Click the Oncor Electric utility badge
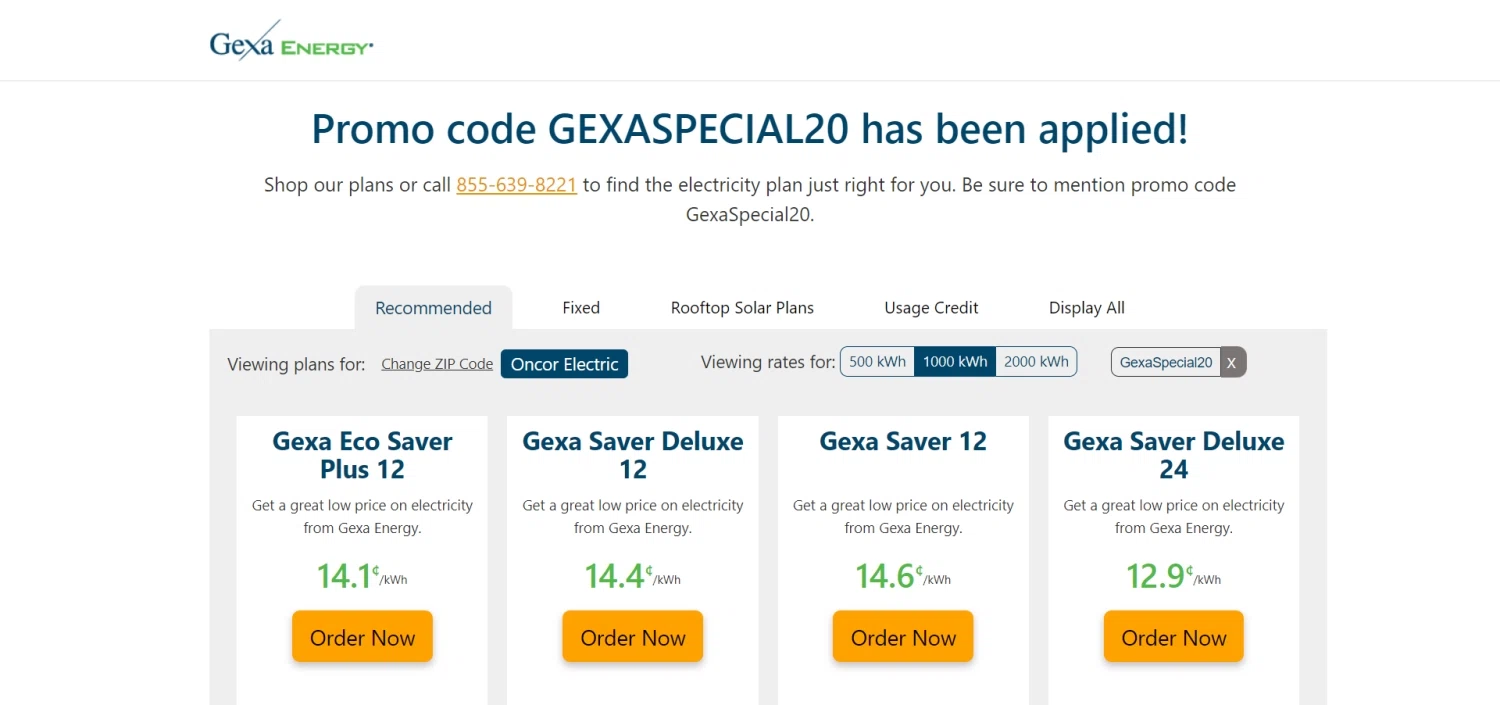The width and height of the screenshot is (1500, 705). [x=564, y=364]
